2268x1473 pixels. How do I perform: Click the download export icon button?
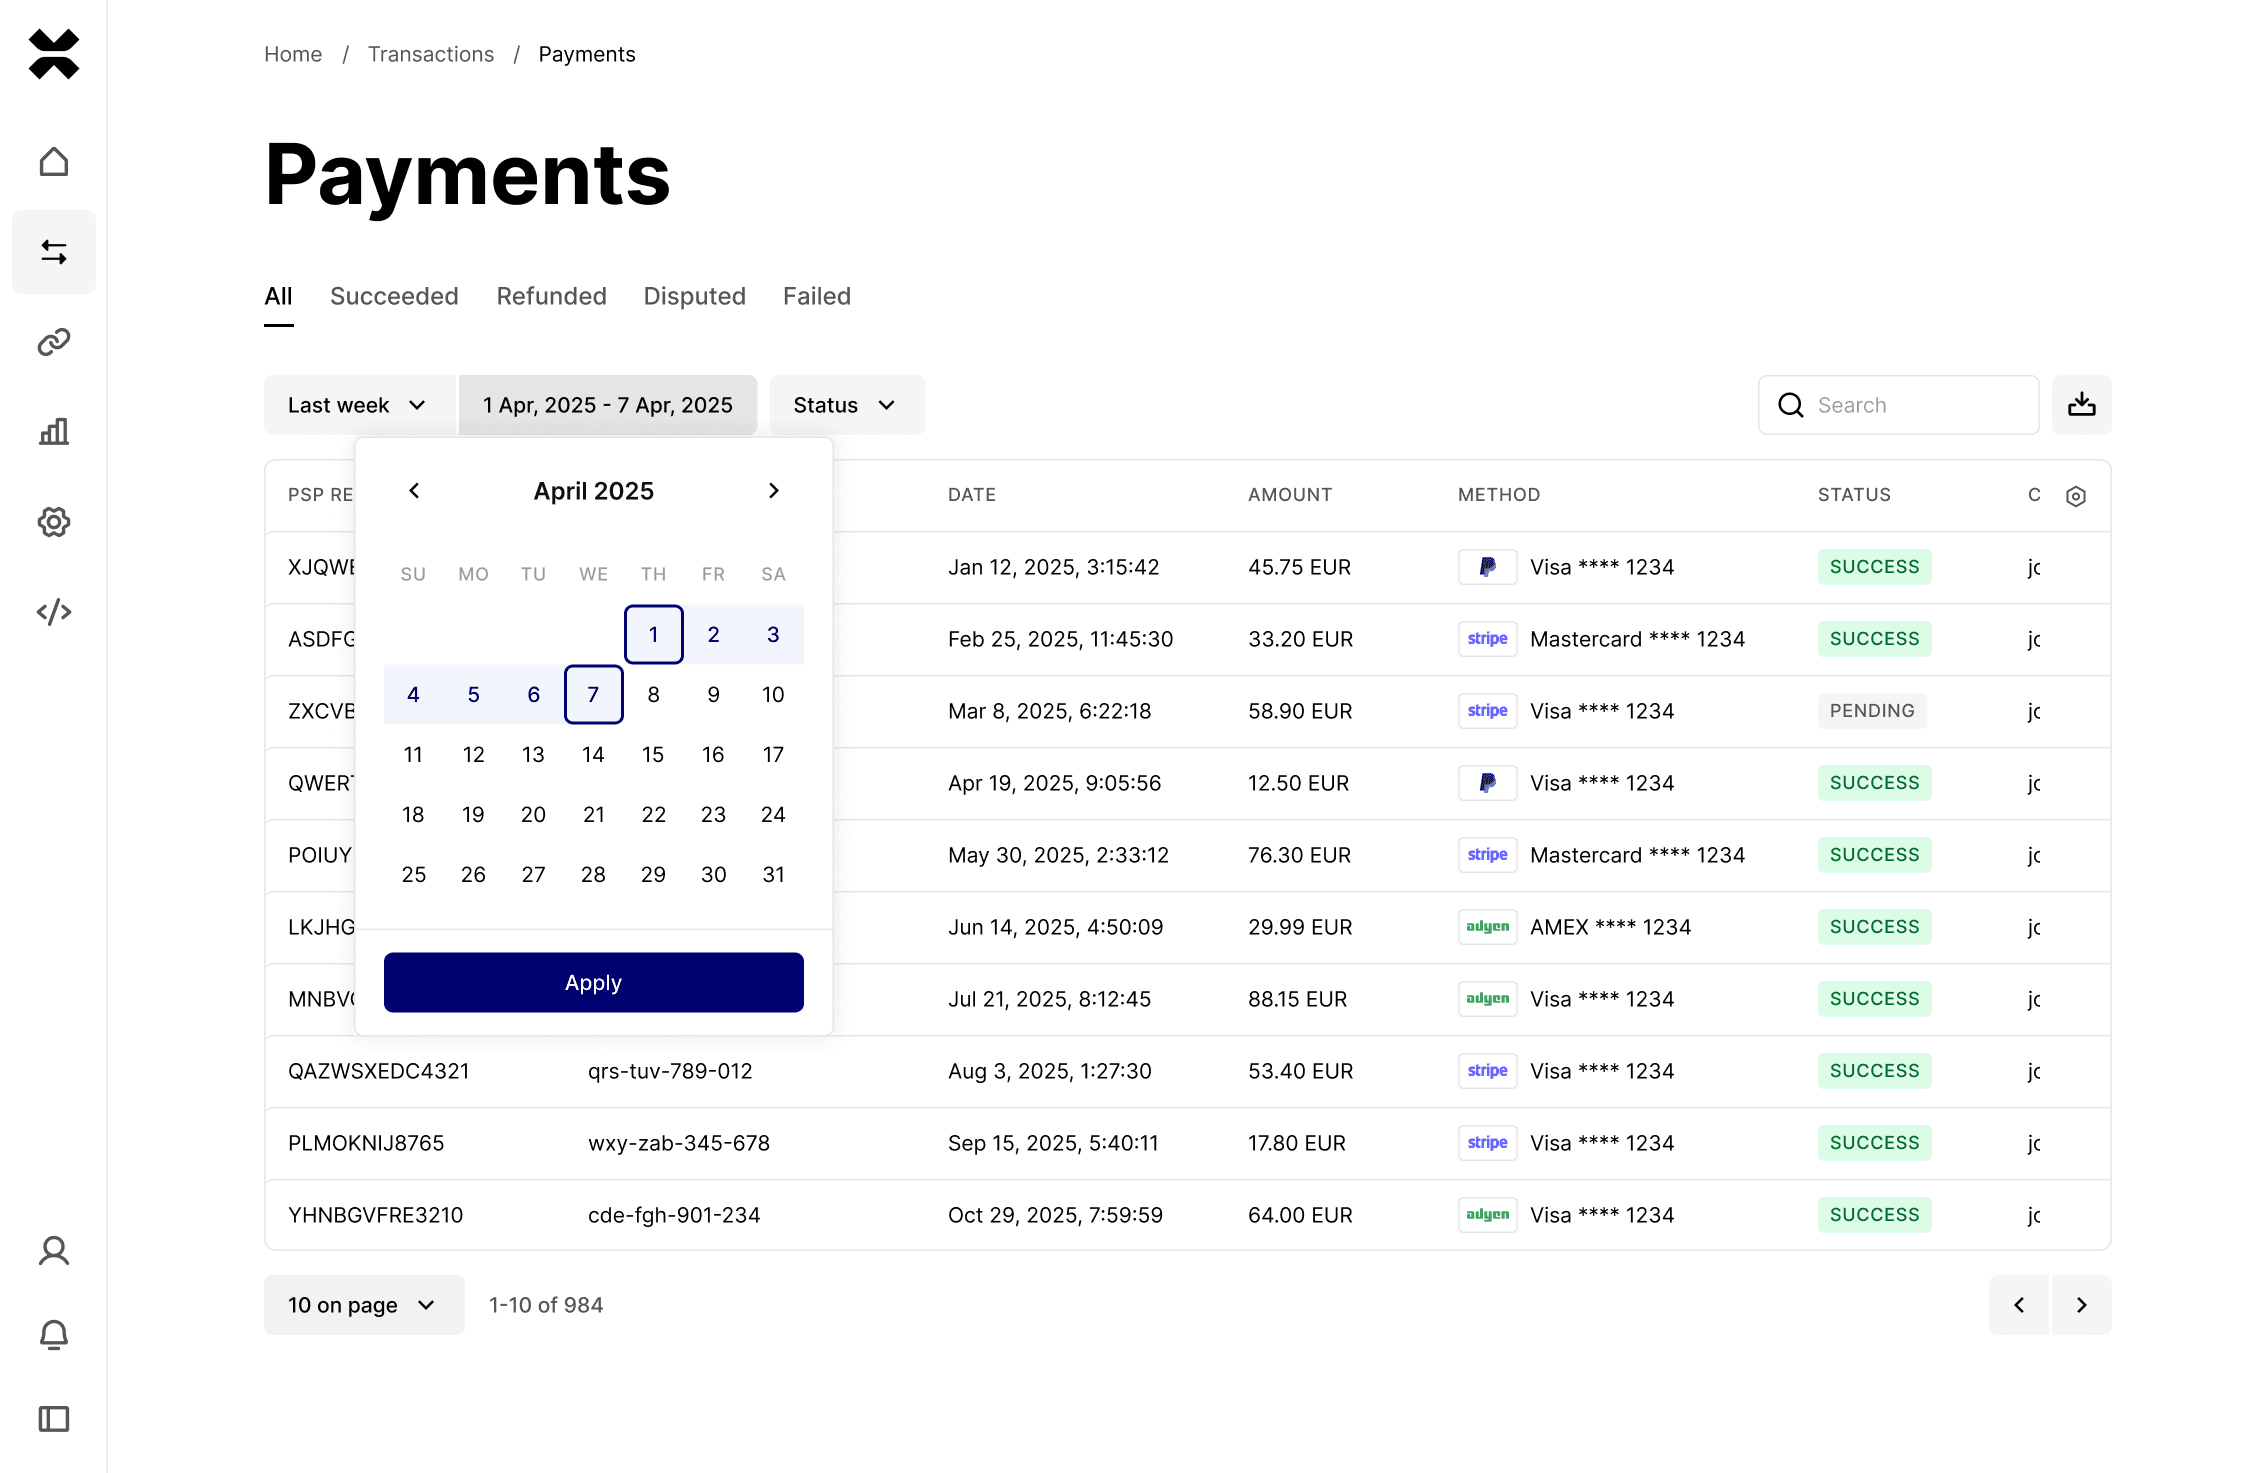pyautogui.click(x=2081, y=405)
